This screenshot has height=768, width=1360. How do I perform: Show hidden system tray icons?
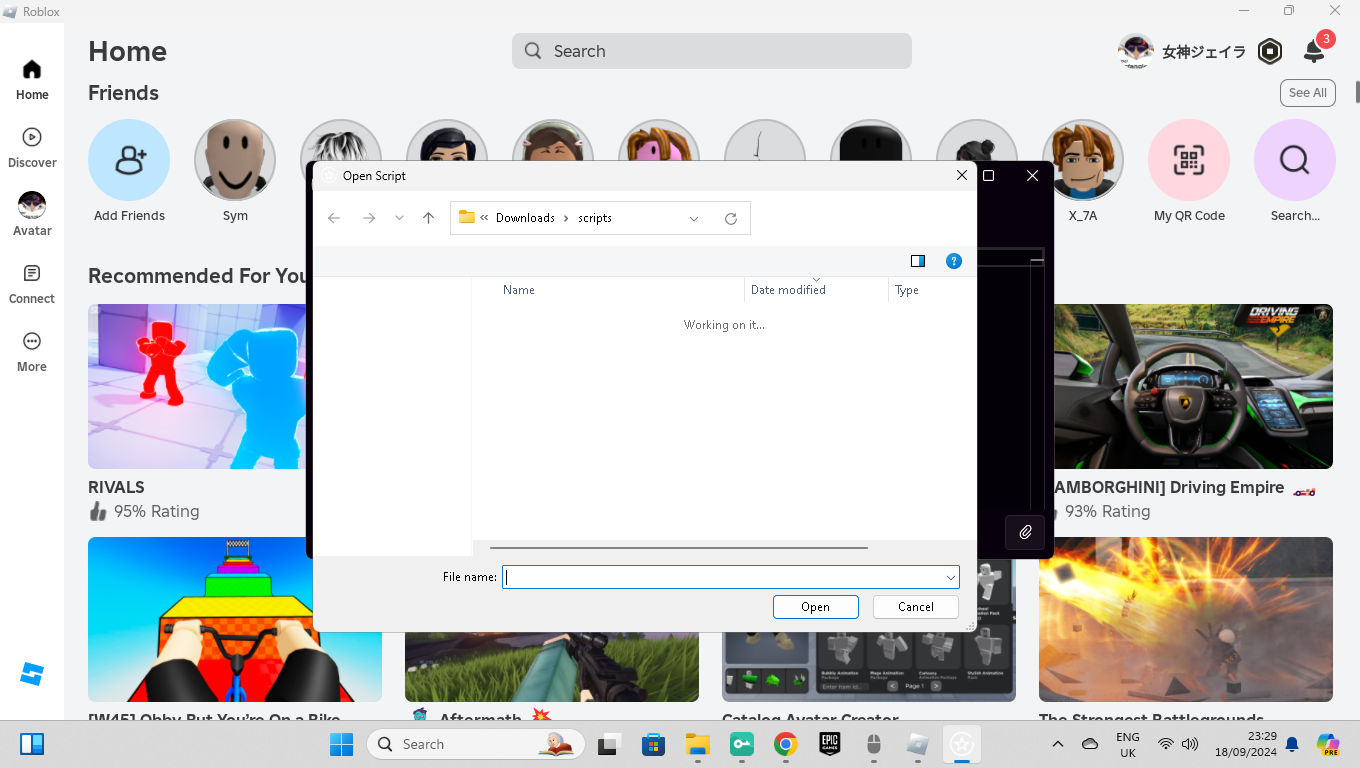pos(1057,744)
